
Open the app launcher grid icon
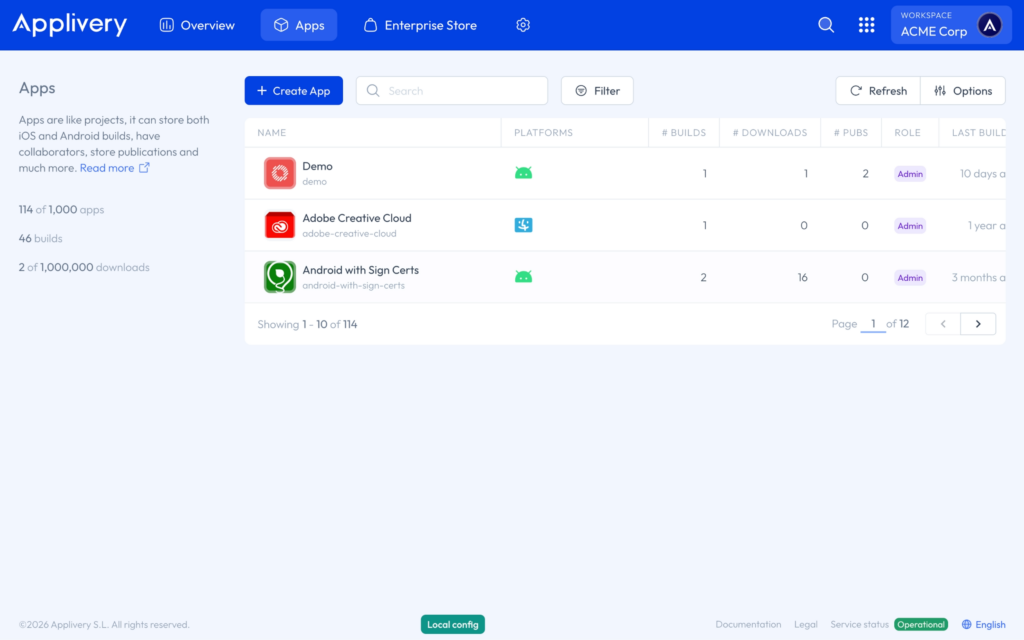pyautogui.click(x=866, y=25)
